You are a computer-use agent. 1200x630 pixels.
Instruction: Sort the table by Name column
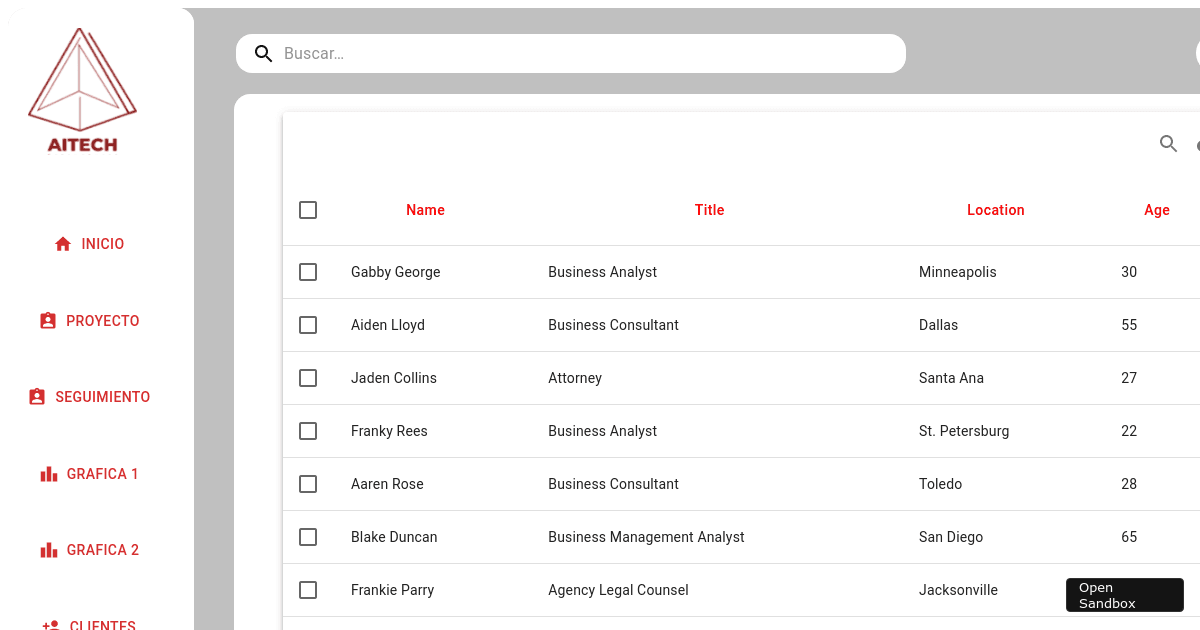pos(425,210)
